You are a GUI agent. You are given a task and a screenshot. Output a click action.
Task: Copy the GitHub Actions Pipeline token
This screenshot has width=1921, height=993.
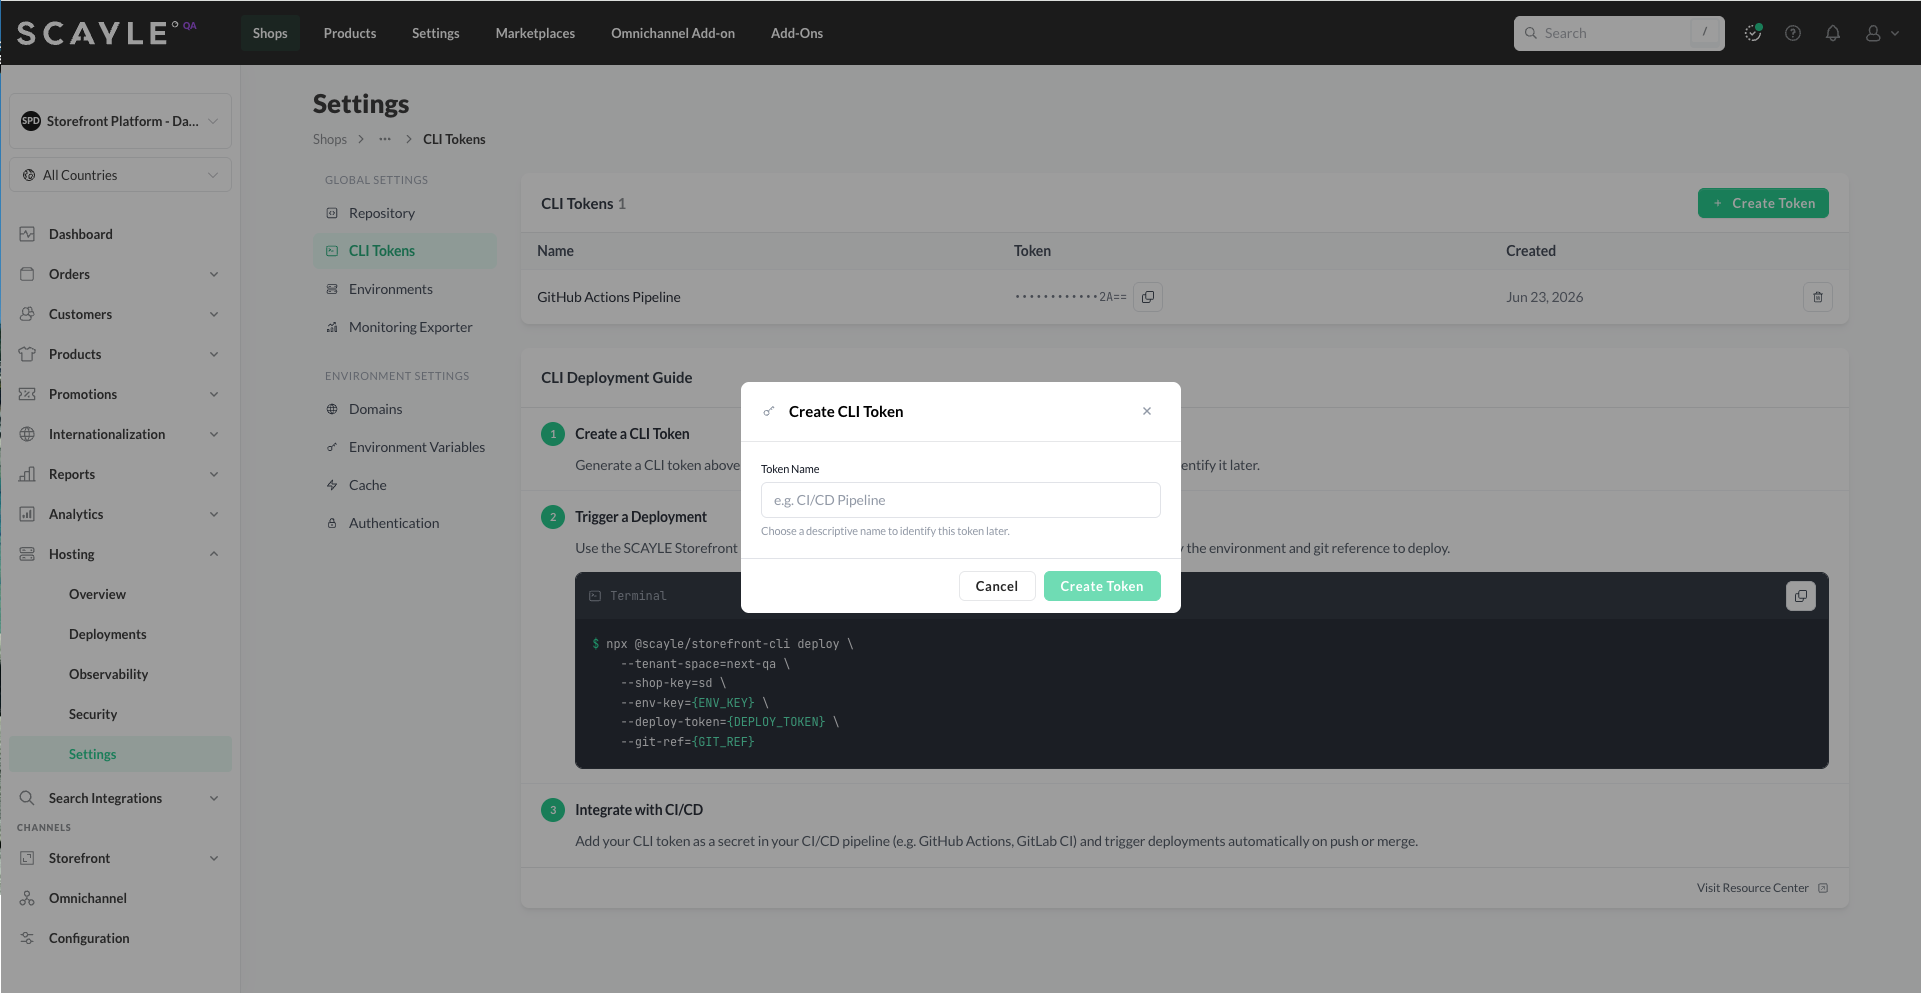tap(1148, 297)
